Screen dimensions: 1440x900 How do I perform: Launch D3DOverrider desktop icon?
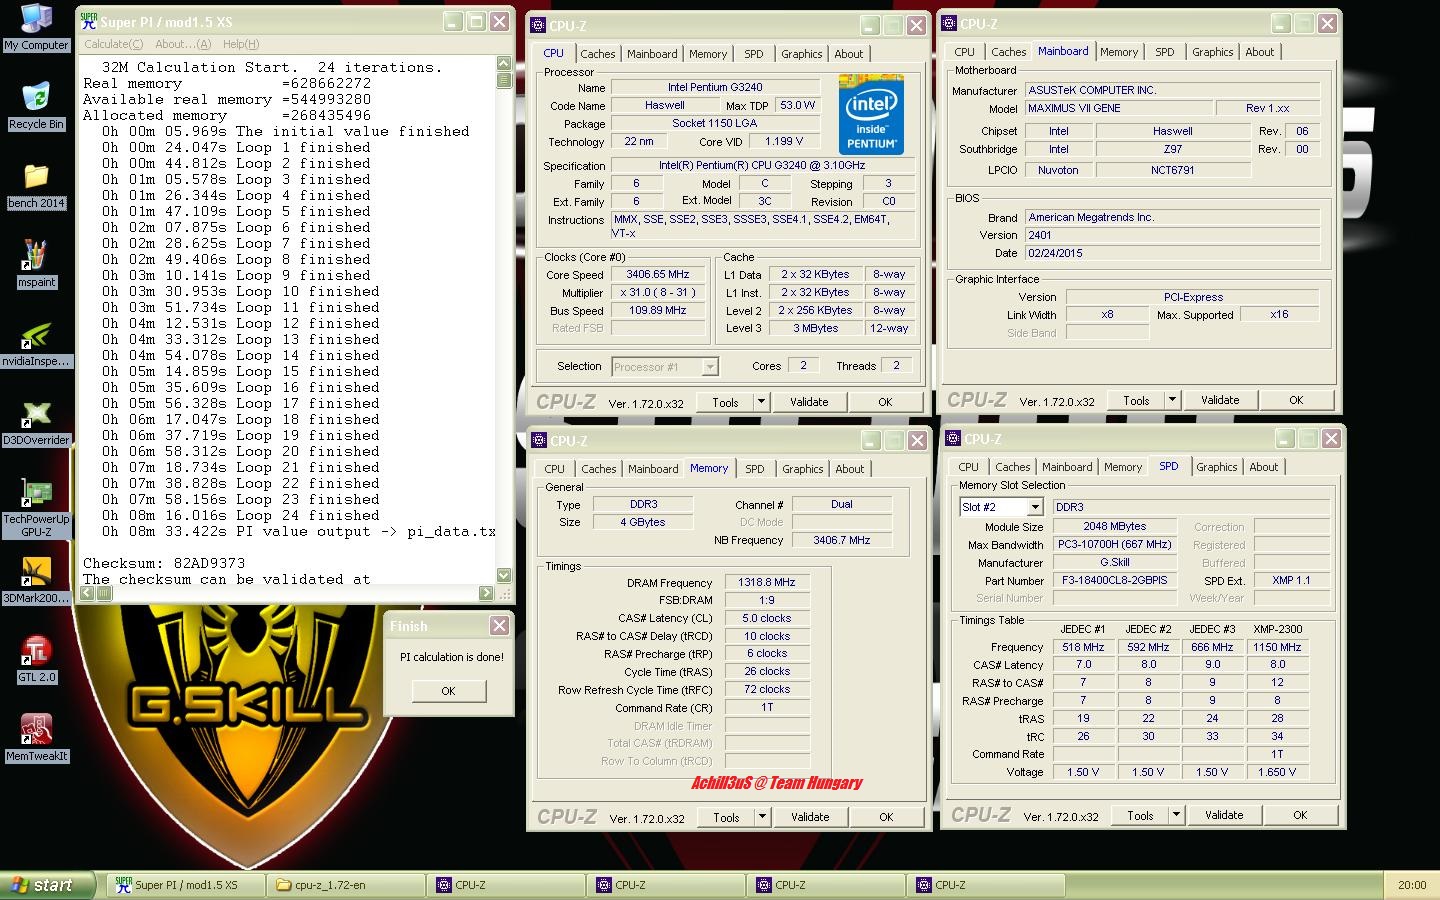coord(36,422)
